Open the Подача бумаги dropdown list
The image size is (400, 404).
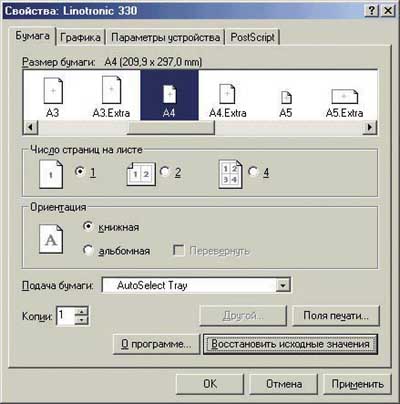click(x=283, y=286)
